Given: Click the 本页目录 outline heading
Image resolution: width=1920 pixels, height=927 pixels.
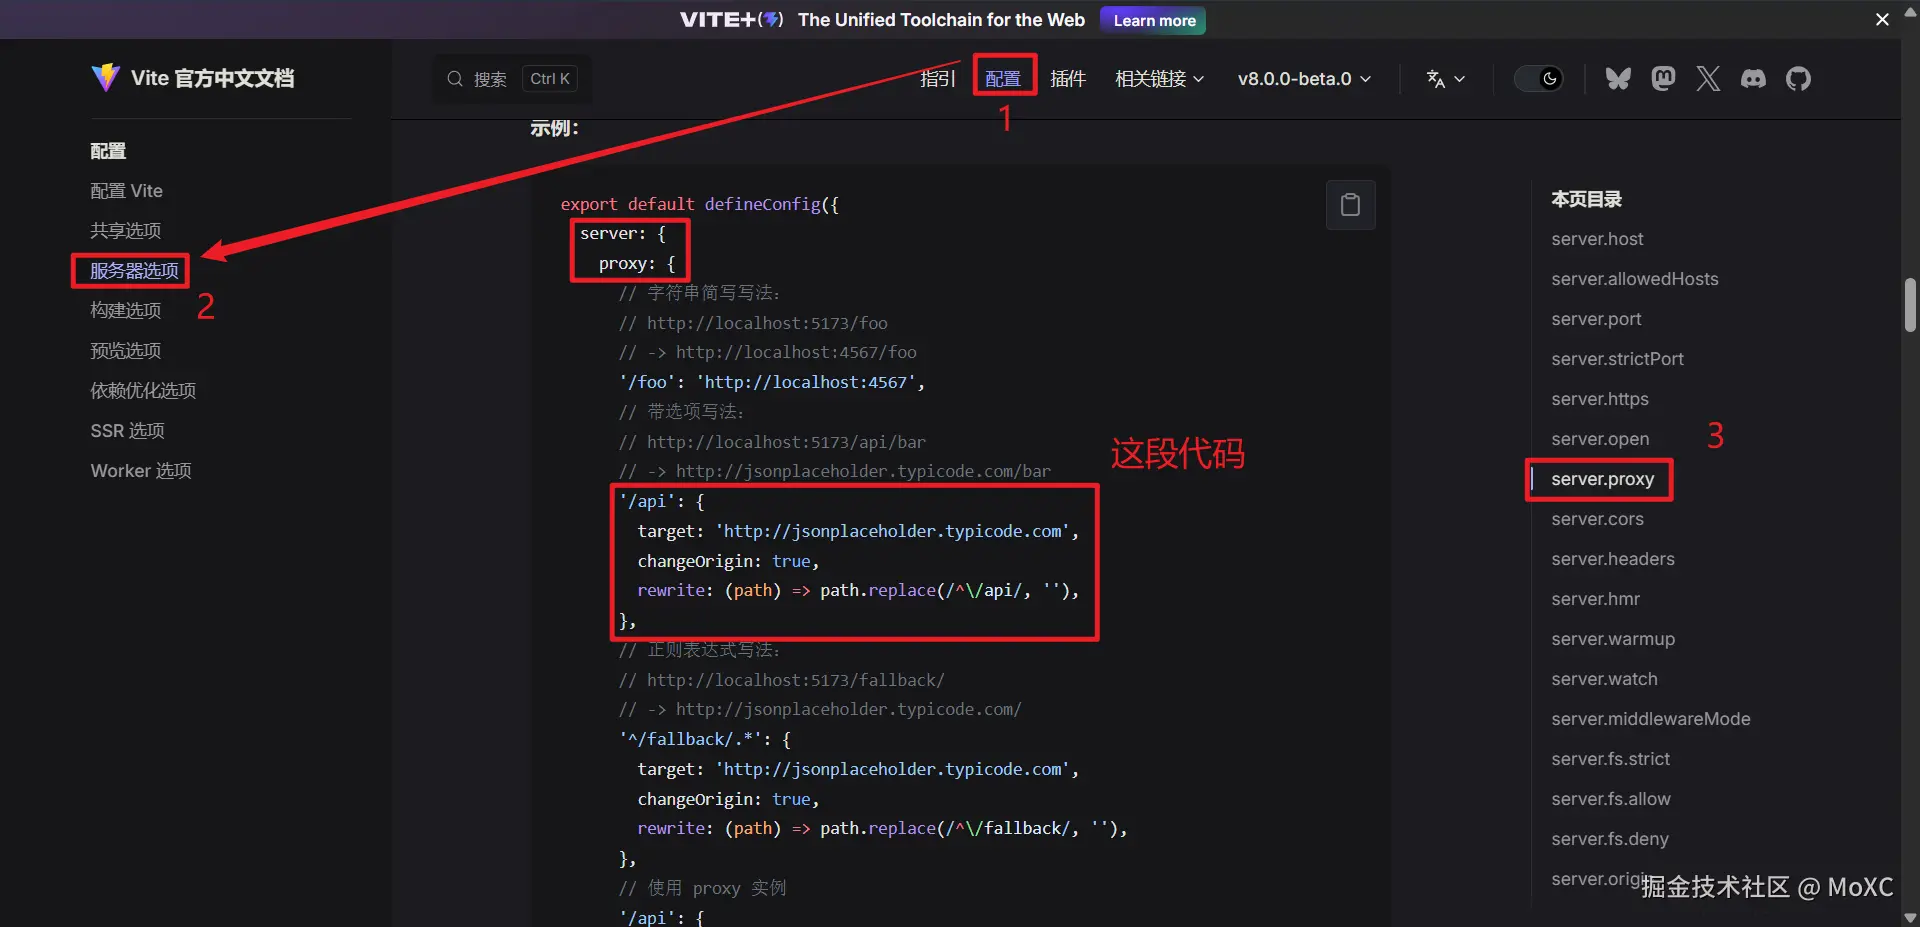Looking at the screenshot, I should tap(1586, 199).
